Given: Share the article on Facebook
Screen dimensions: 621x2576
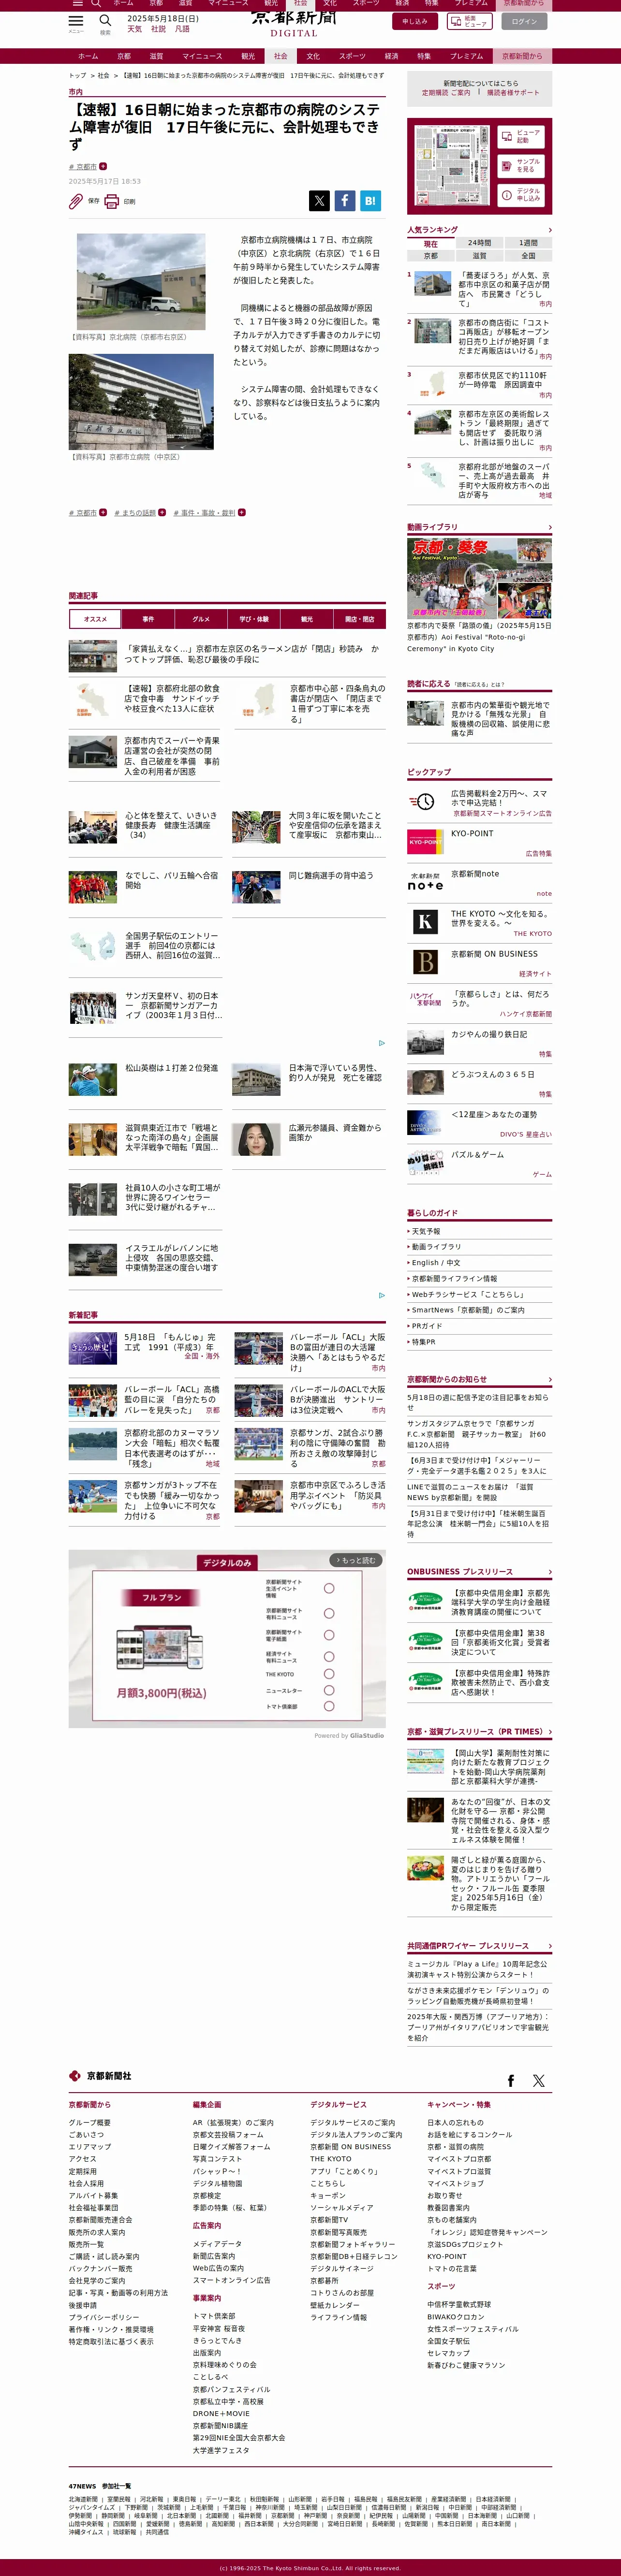Looking at the screenshot, I should click(x=344, y=201).
